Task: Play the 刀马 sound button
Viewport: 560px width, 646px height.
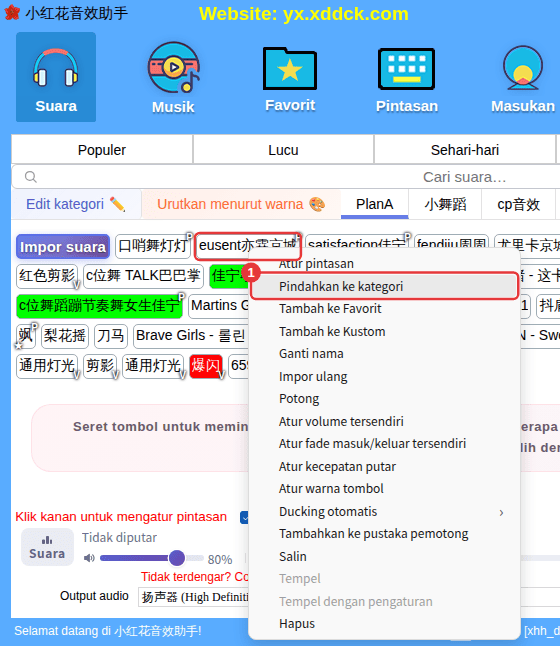Action: pyautogui.click(x=111, y=336)
